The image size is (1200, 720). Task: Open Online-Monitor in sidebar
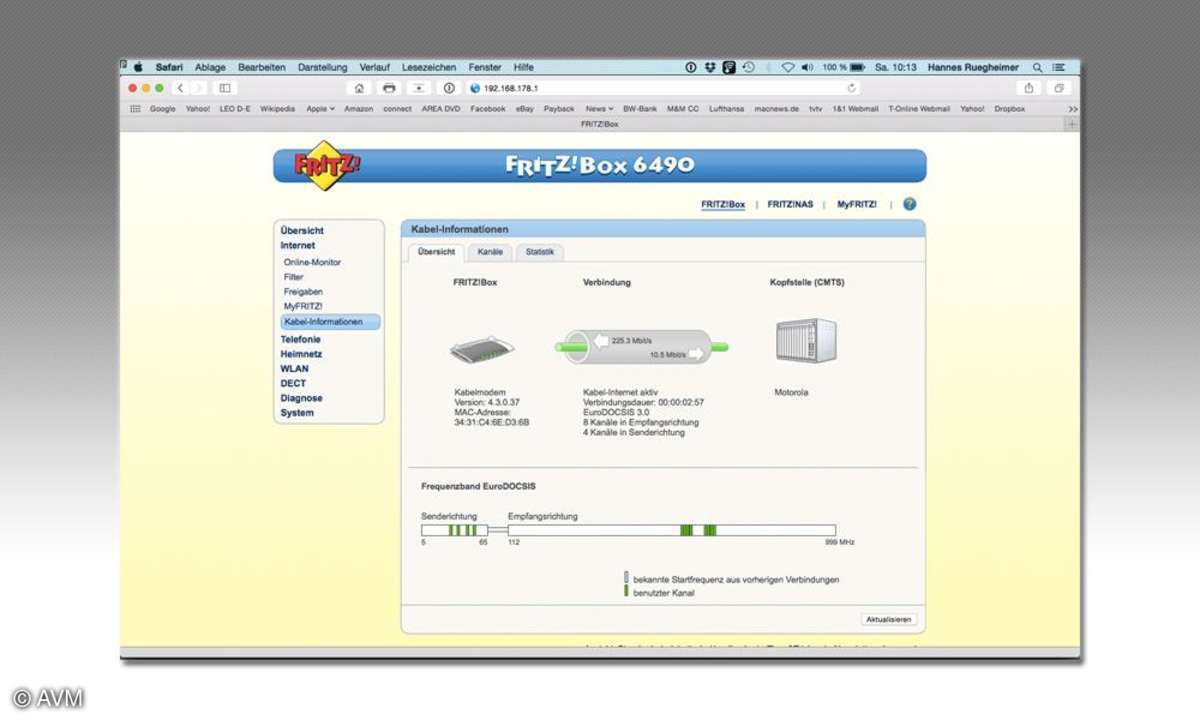(312, 262)
